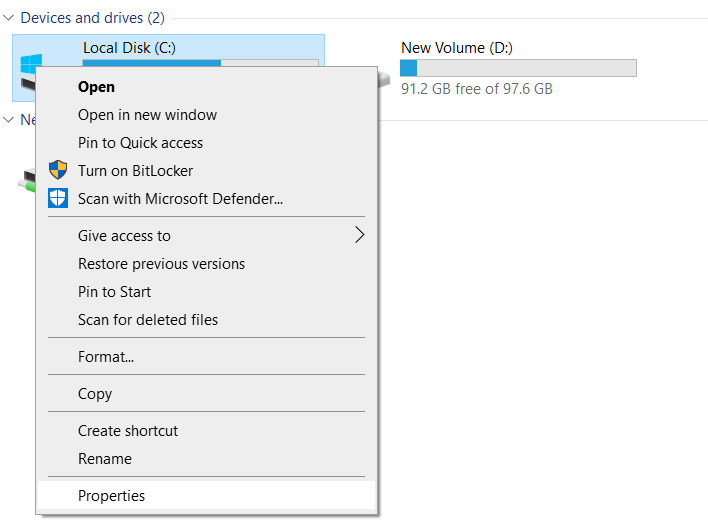
Task: Select Copy in the context menu
Action: pyautogui.click(x=206, y=394)
